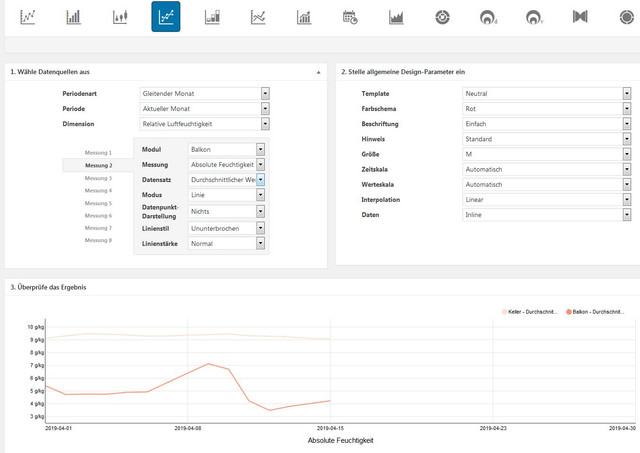Switch to the Messung 3 tab
640x453 pixels.
(x=98, y=178)
